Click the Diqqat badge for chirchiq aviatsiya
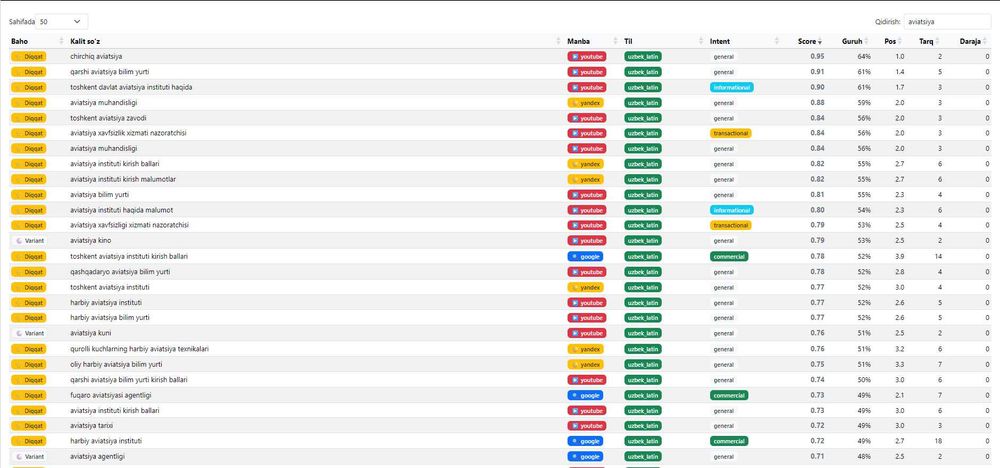Viewport: 1000px width, 468px height. [x=29, y=56]
